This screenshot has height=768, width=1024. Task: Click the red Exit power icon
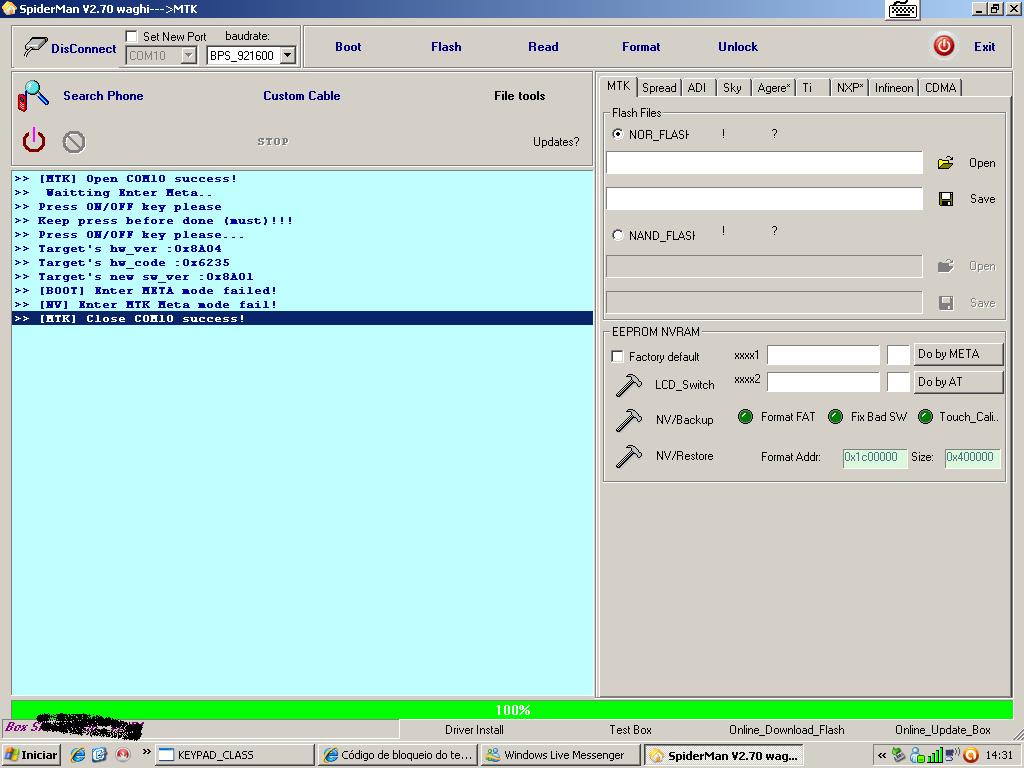point(944,46)
